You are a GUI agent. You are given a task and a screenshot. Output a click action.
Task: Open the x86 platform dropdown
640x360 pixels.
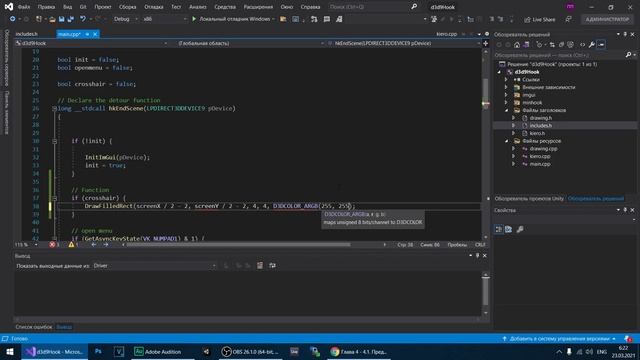(x=164, y=19)
